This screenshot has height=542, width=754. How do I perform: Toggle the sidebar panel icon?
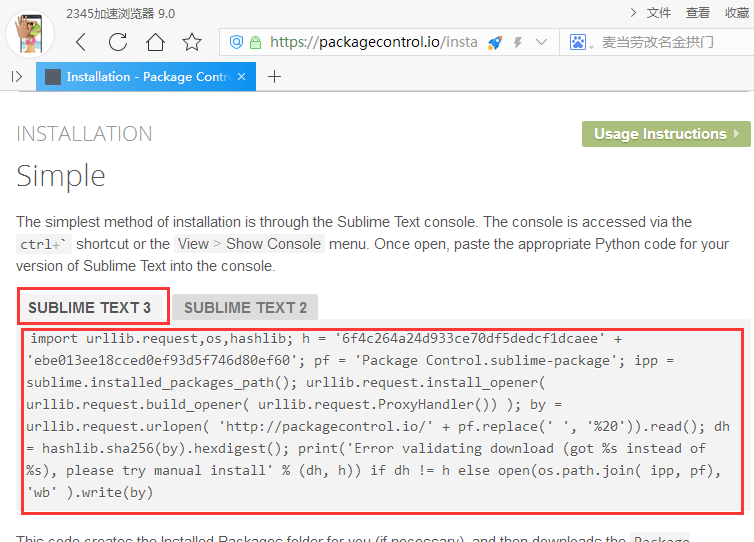pyautogui.click(x=17, y=76)
